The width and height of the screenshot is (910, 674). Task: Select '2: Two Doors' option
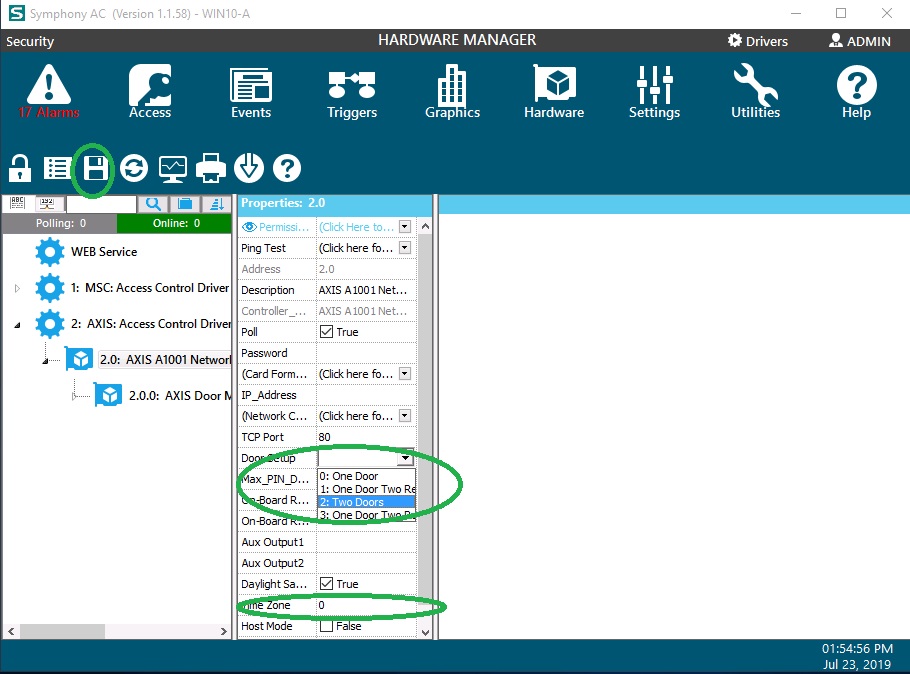[367, 502]
